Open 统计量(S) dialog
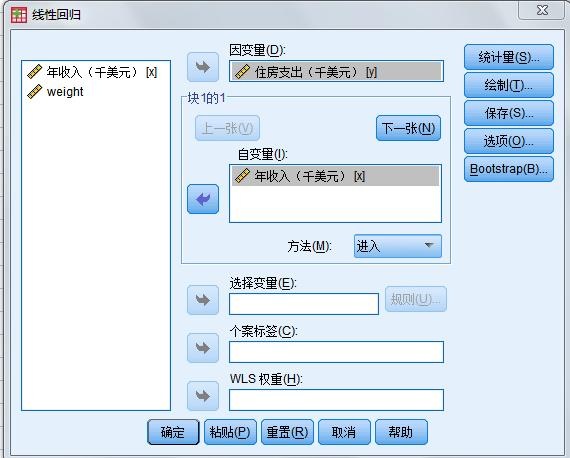The image size is (570, 458). [x=509, y=57]
